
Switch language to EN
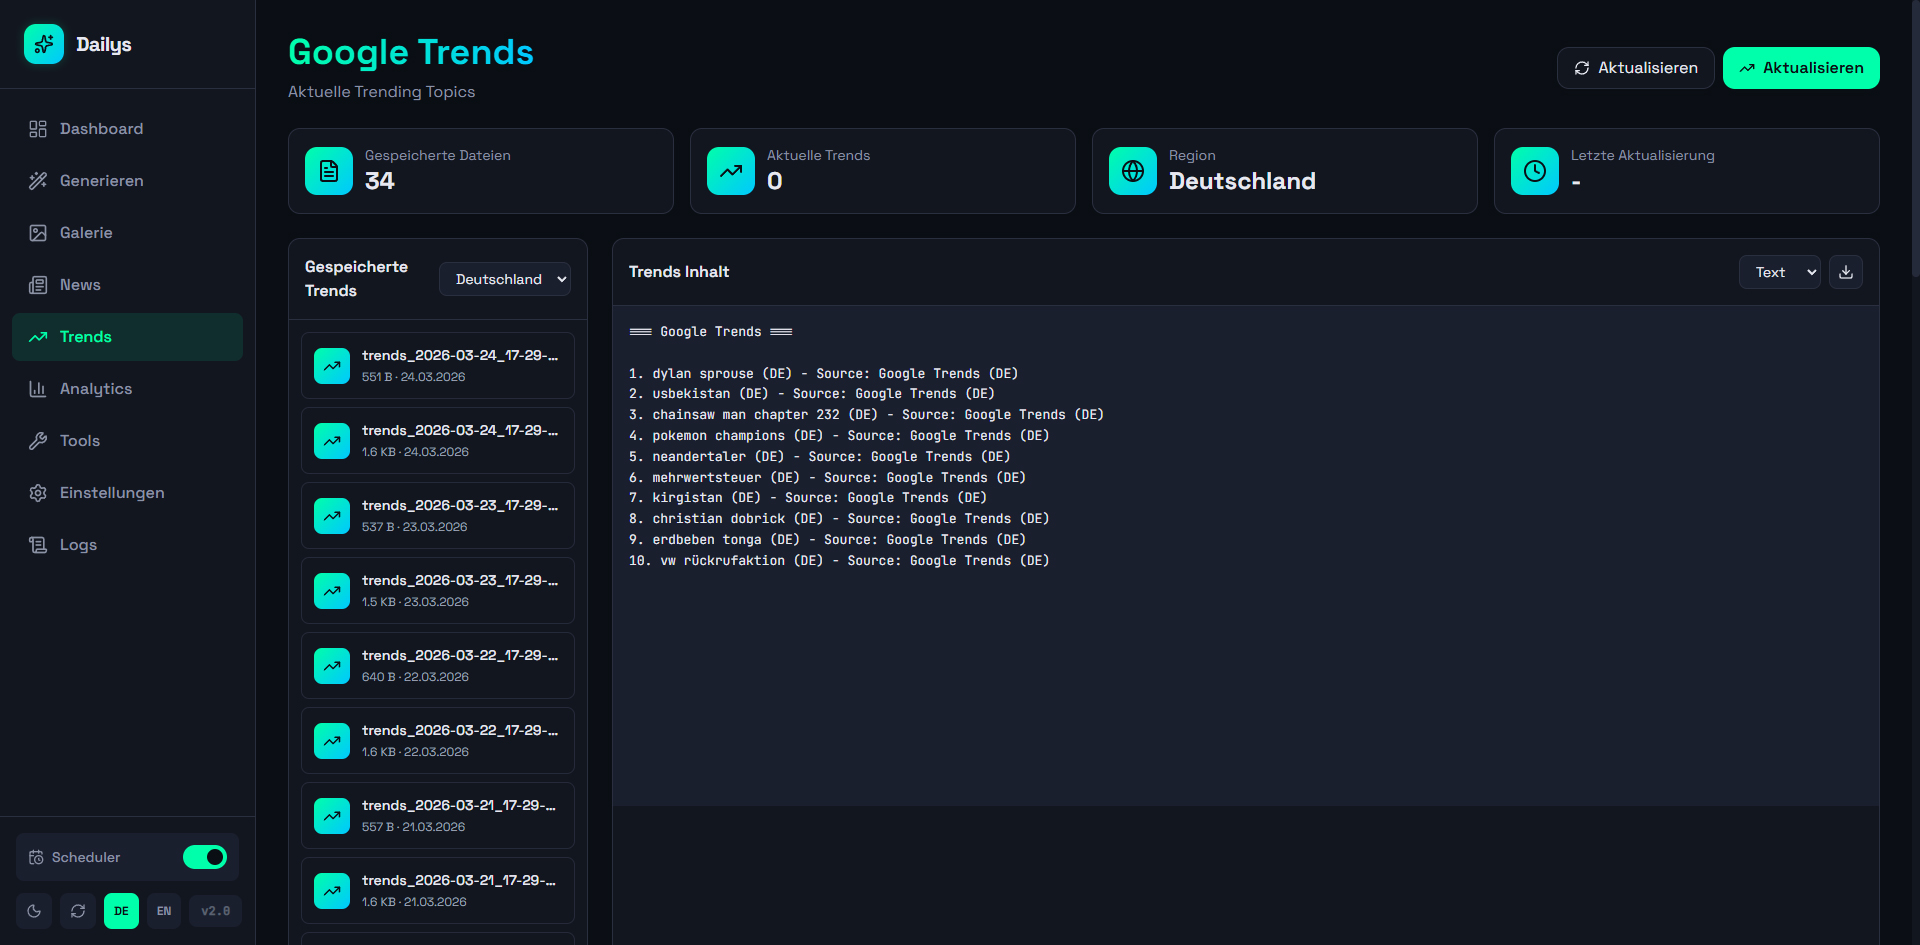(x=164, y=911)
